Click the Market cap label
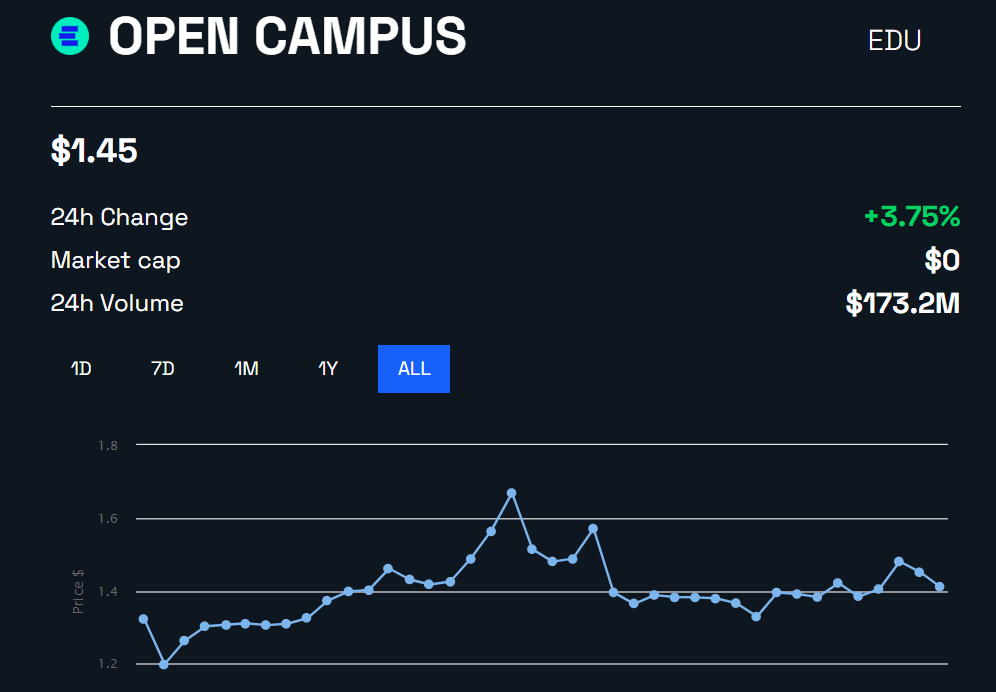This screenshot has height=692, width=996. point(116,261)
